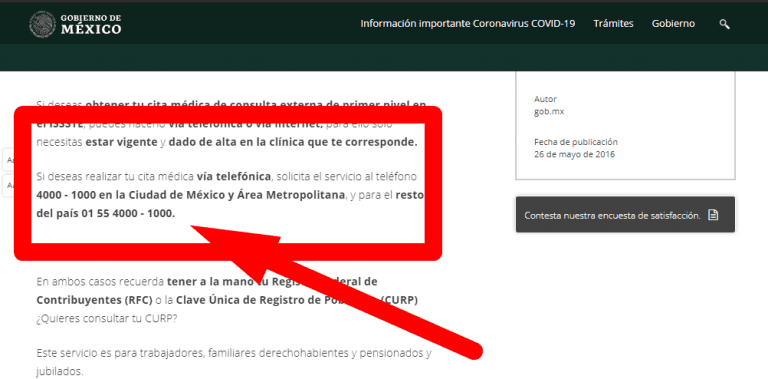Open Información importante Coronavirus COVID-19 link
The width and height of the screenshot is (768, 379).
click(468, 24)
